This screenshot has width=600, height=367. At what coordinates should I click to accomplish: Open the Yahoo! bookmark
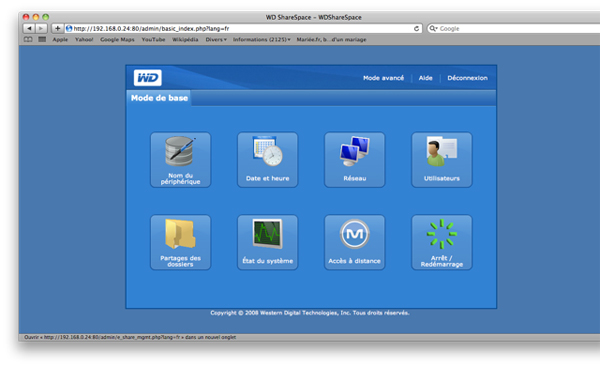[x=84, y=39]
